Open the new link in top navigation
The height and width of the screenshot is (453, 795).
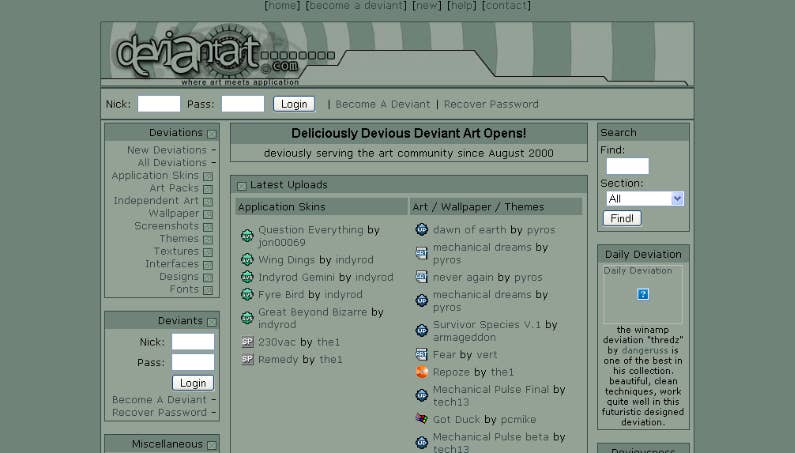pyautogui.click(x=427, y=6)
